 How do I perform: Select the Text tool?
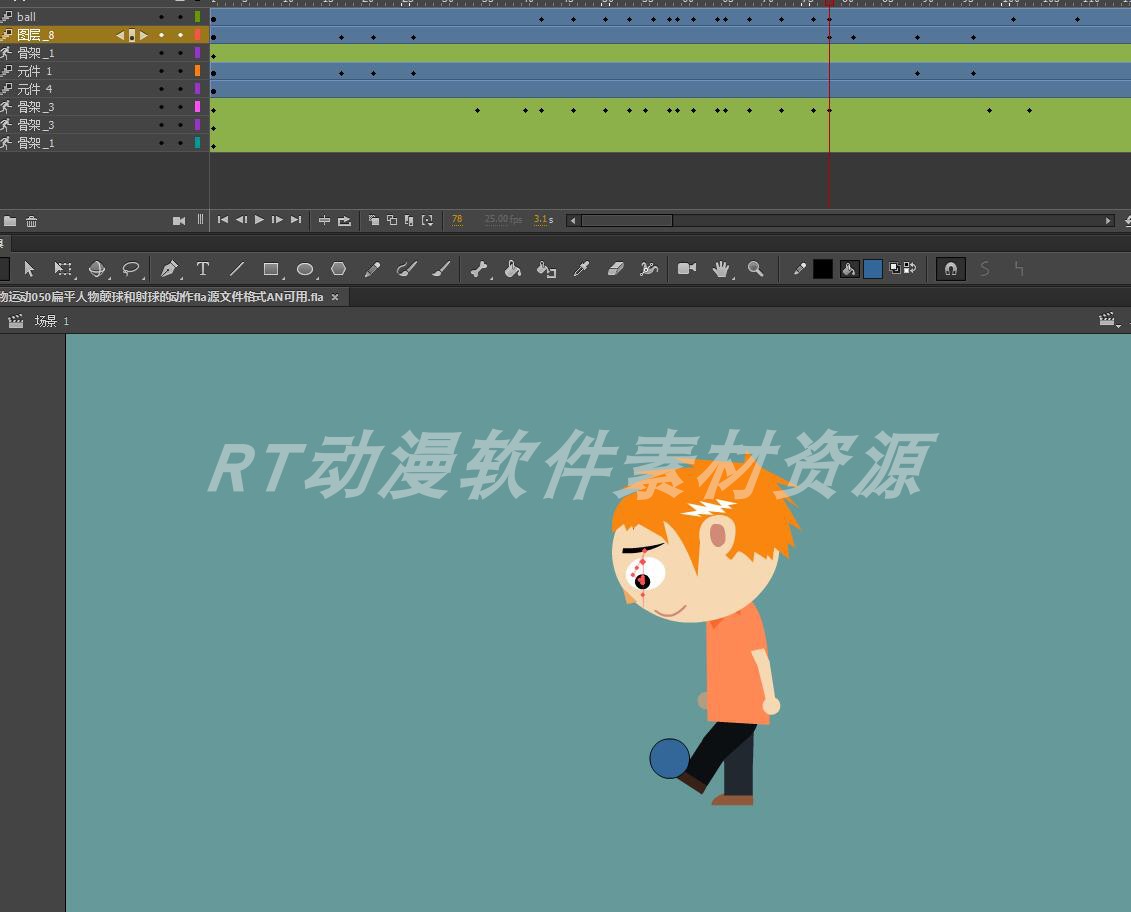point(203,269)
